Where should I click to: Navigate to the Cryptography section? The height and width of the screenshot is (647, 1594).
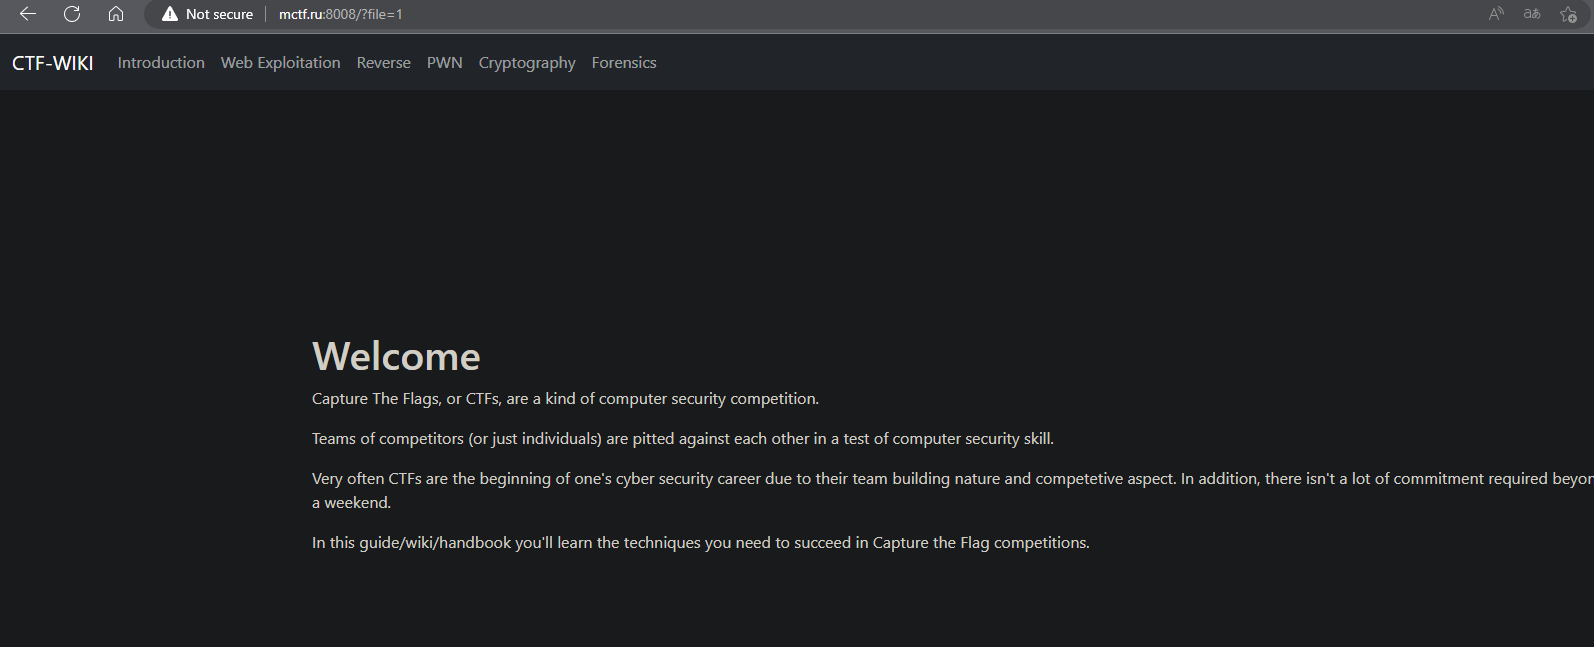527,63
